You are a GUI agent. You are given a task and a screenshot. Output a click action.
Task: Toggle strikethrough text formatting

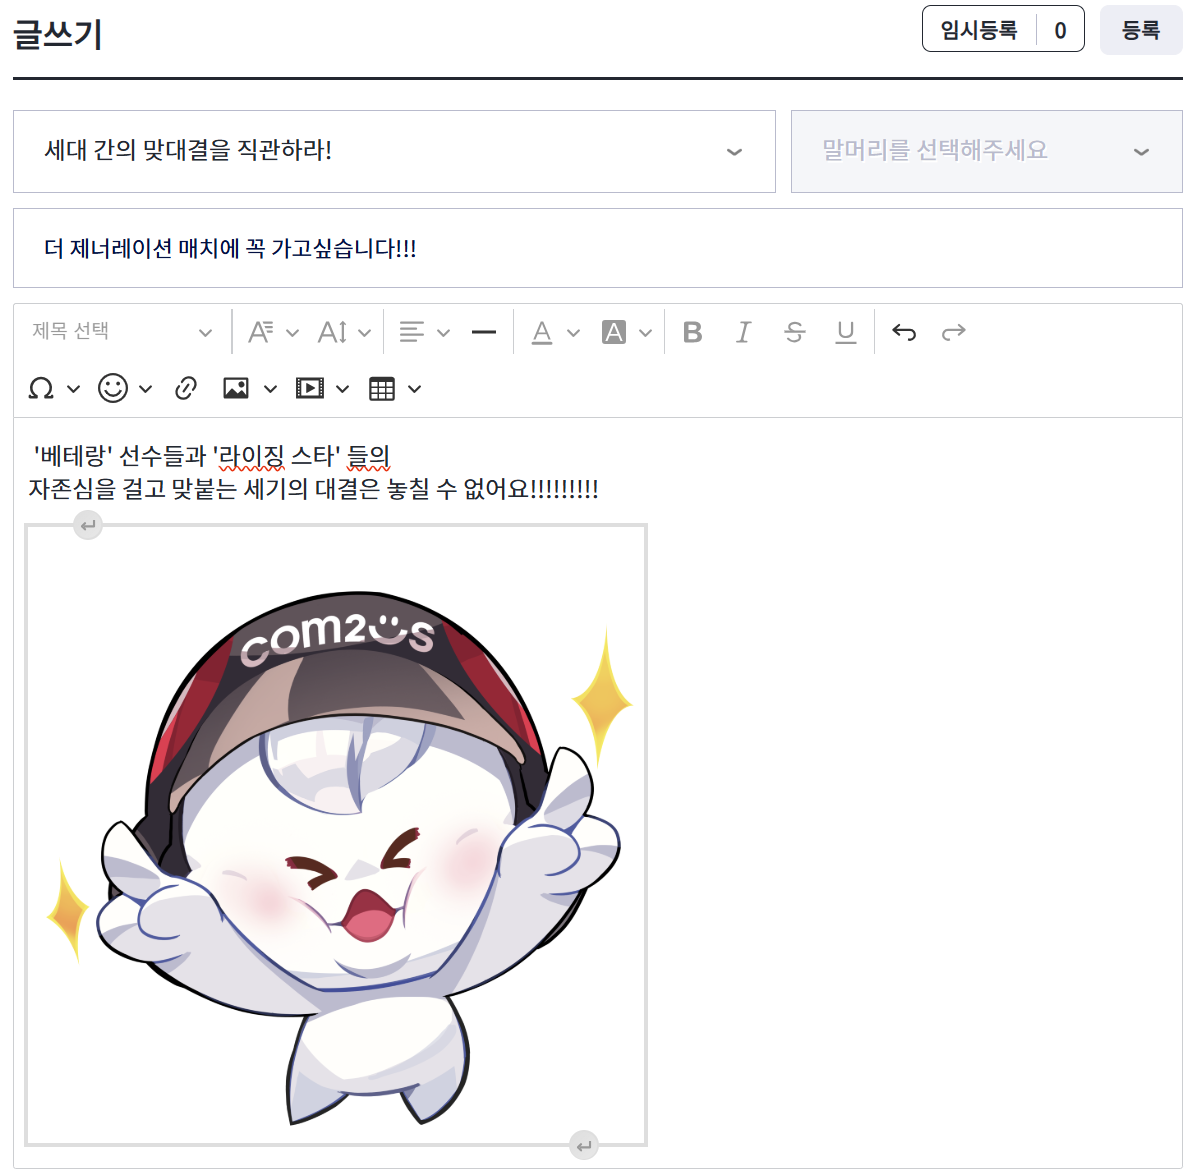pos(795,332)
